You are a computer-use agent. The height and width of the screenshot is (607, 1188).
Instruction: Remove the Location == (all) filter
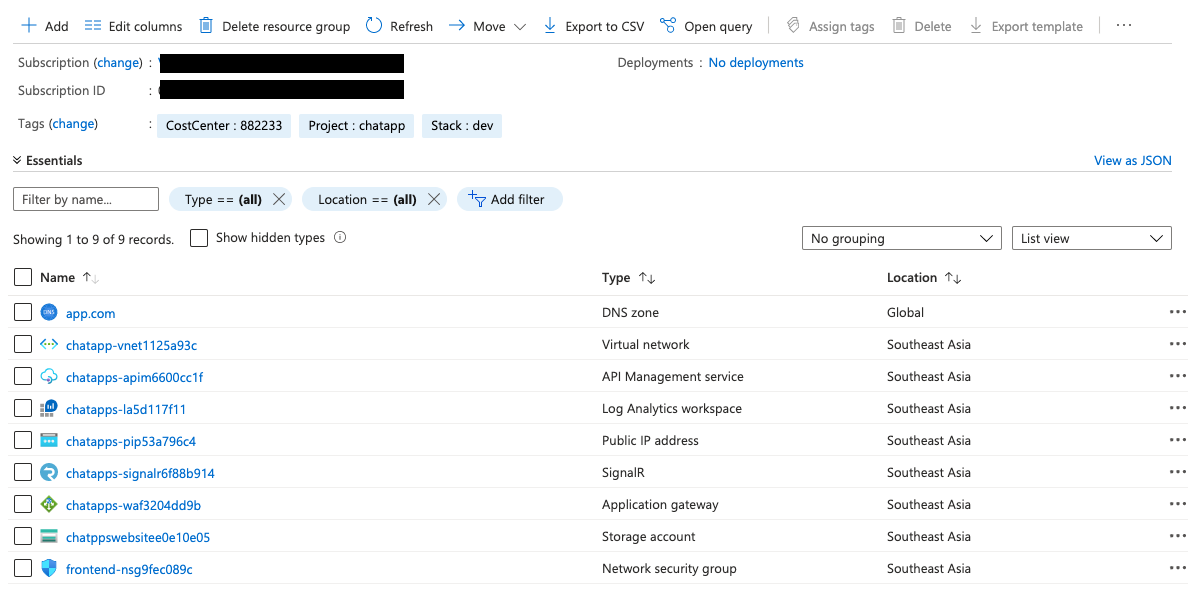pos(434,199)
